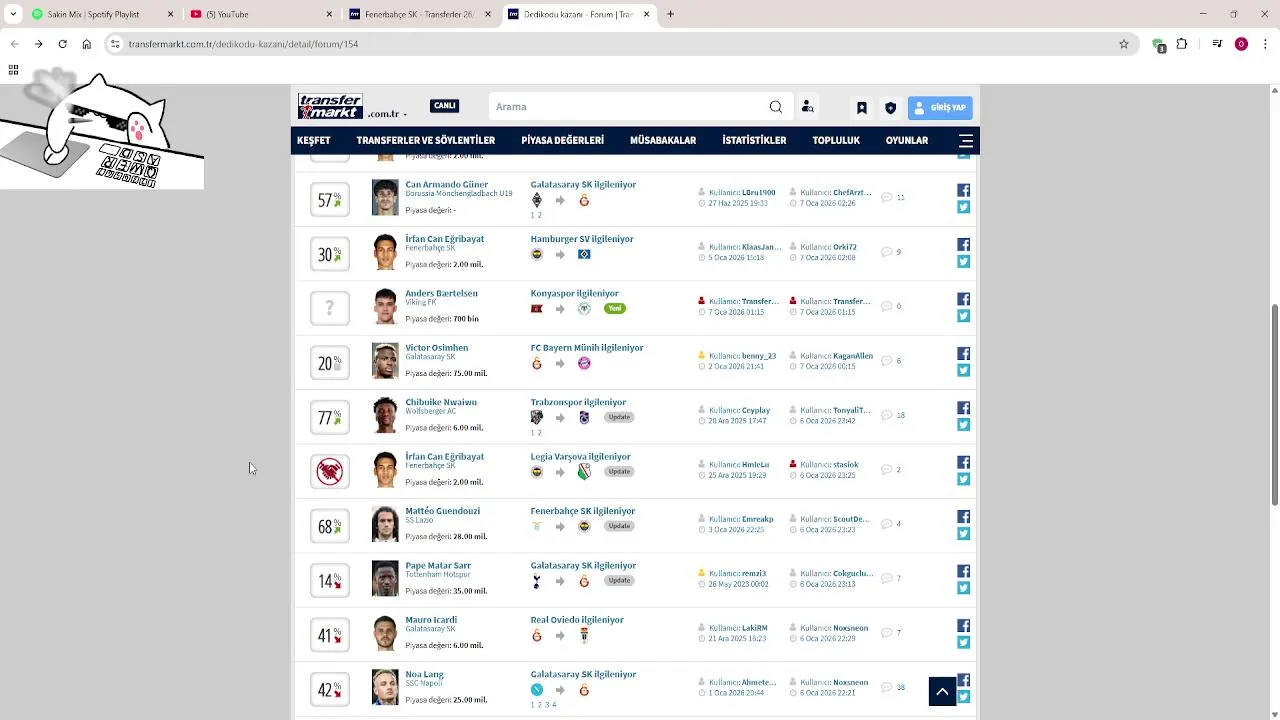Share Victor Osimhen rumor on Facebook
Screen dimensions: 1280x720
(x=964, y=353)
